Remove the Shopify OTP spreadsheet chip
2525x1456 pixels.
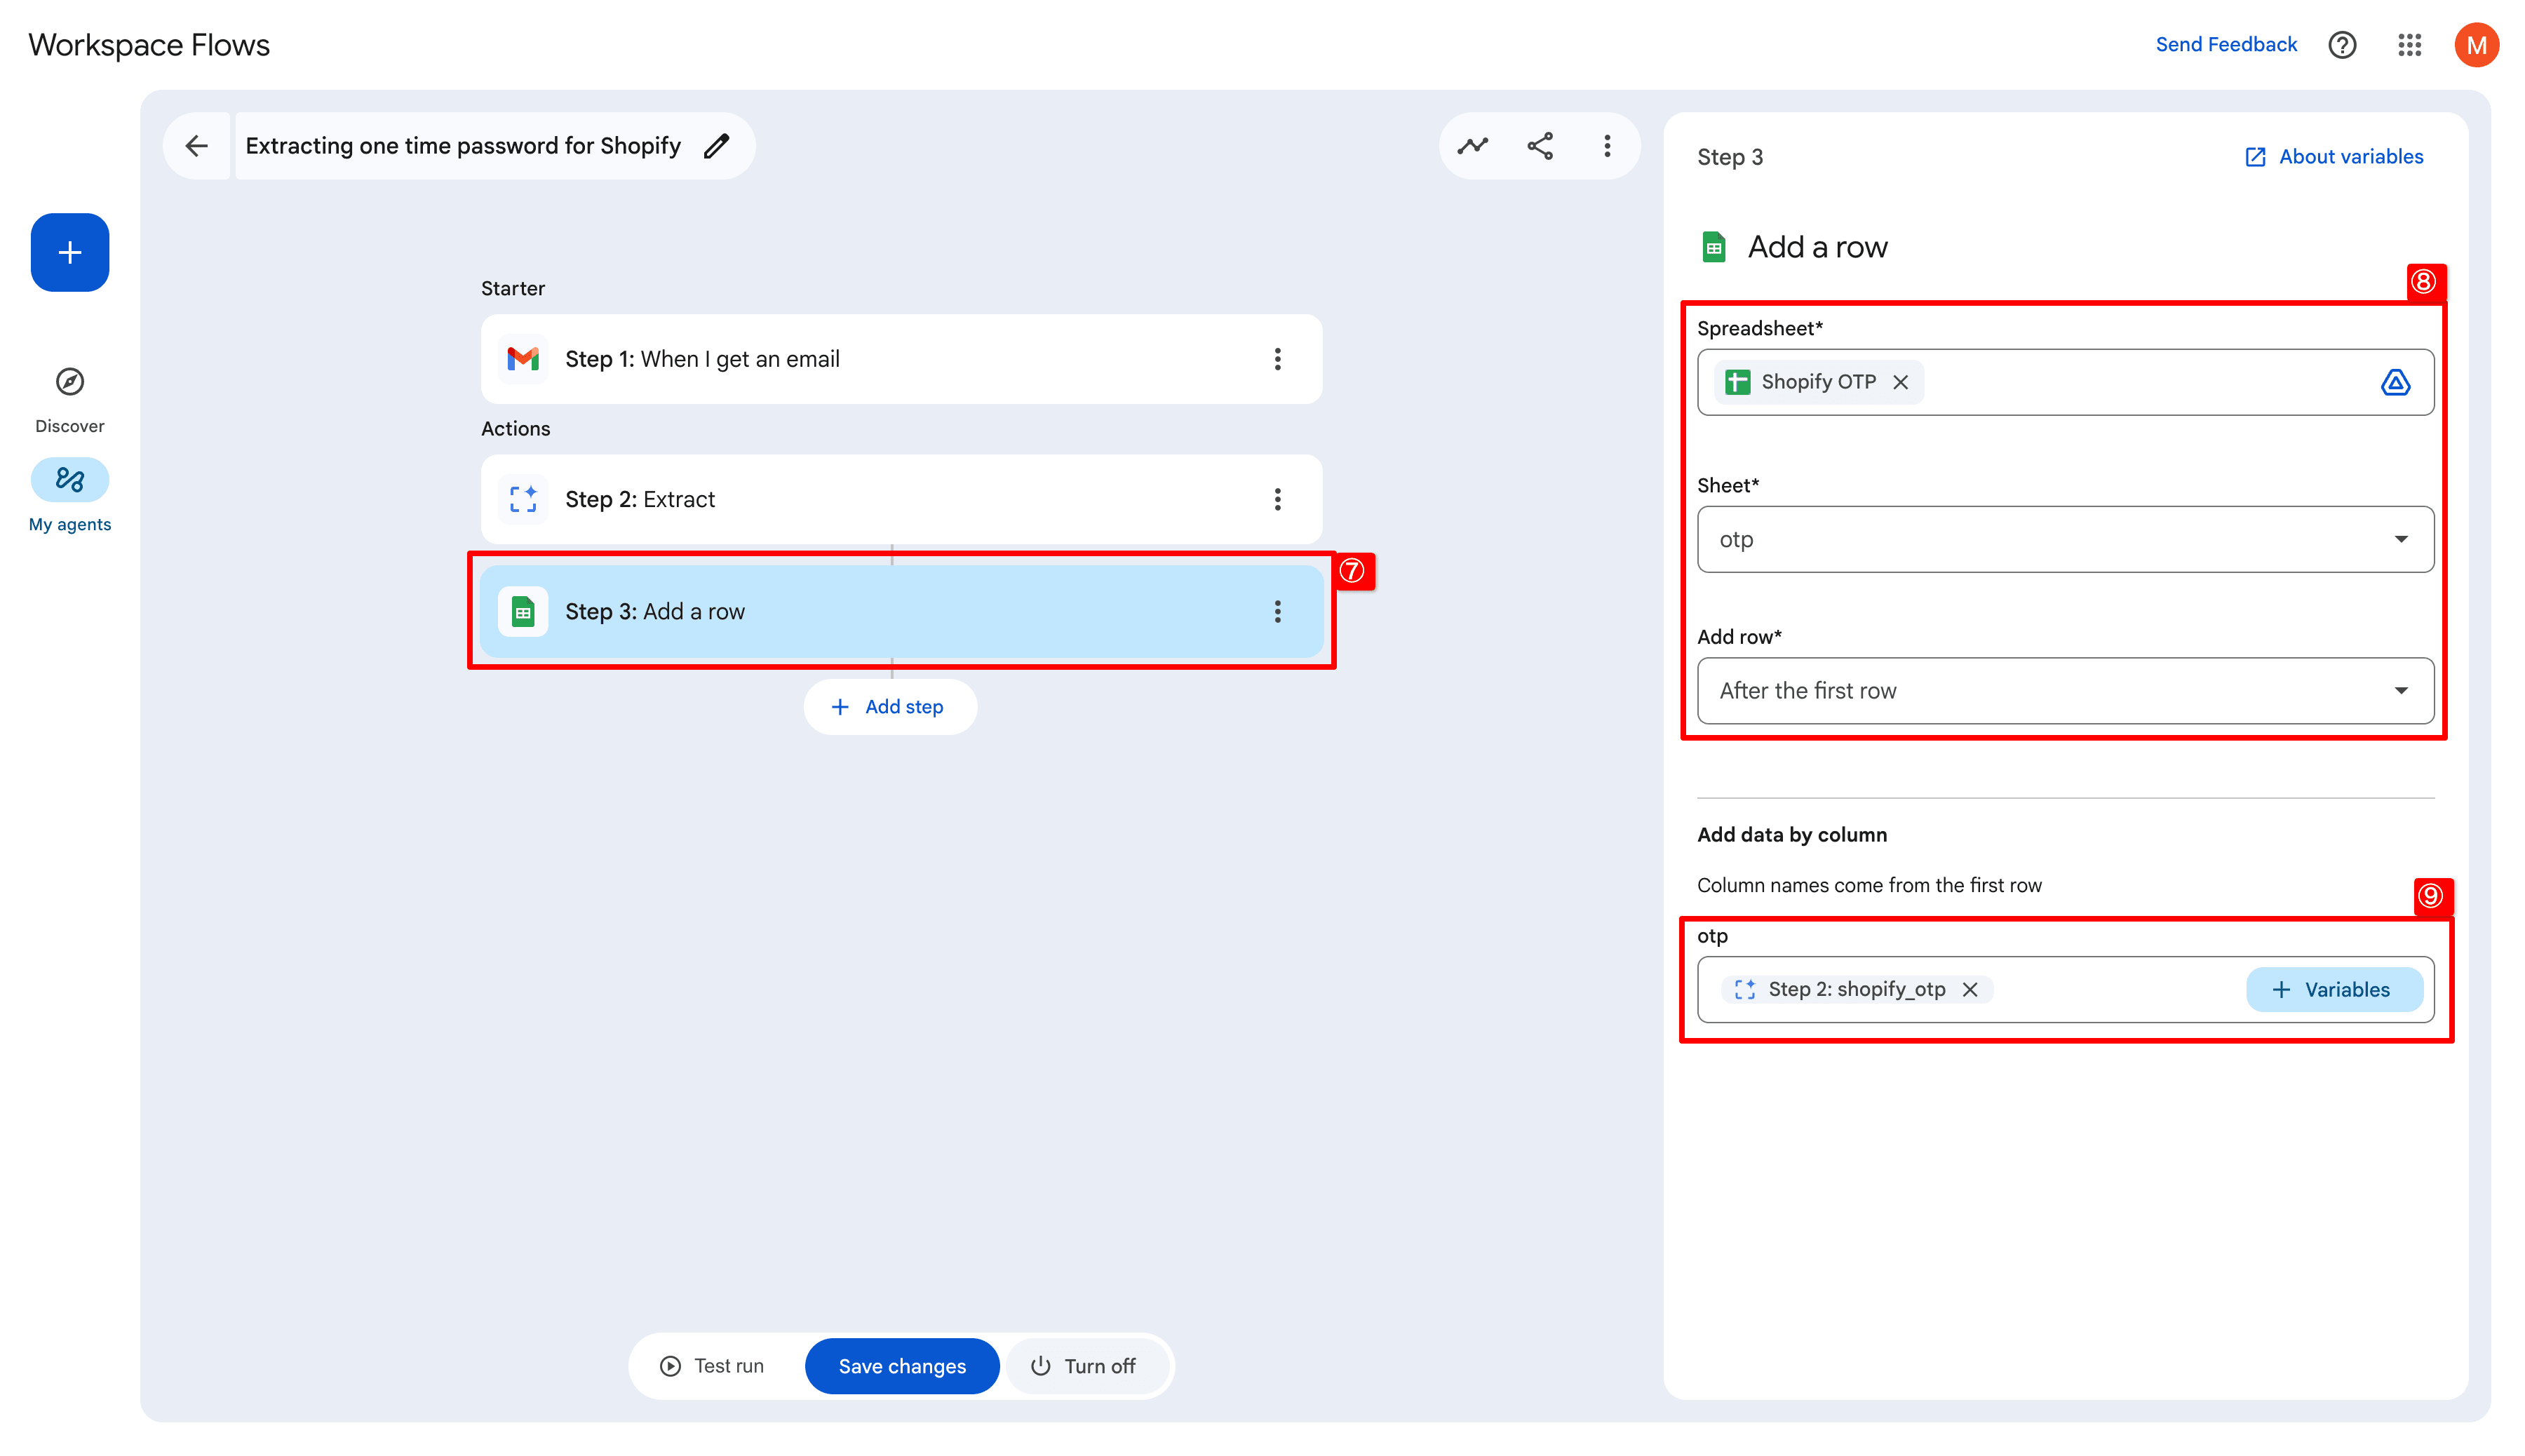tap(1901, 382)
